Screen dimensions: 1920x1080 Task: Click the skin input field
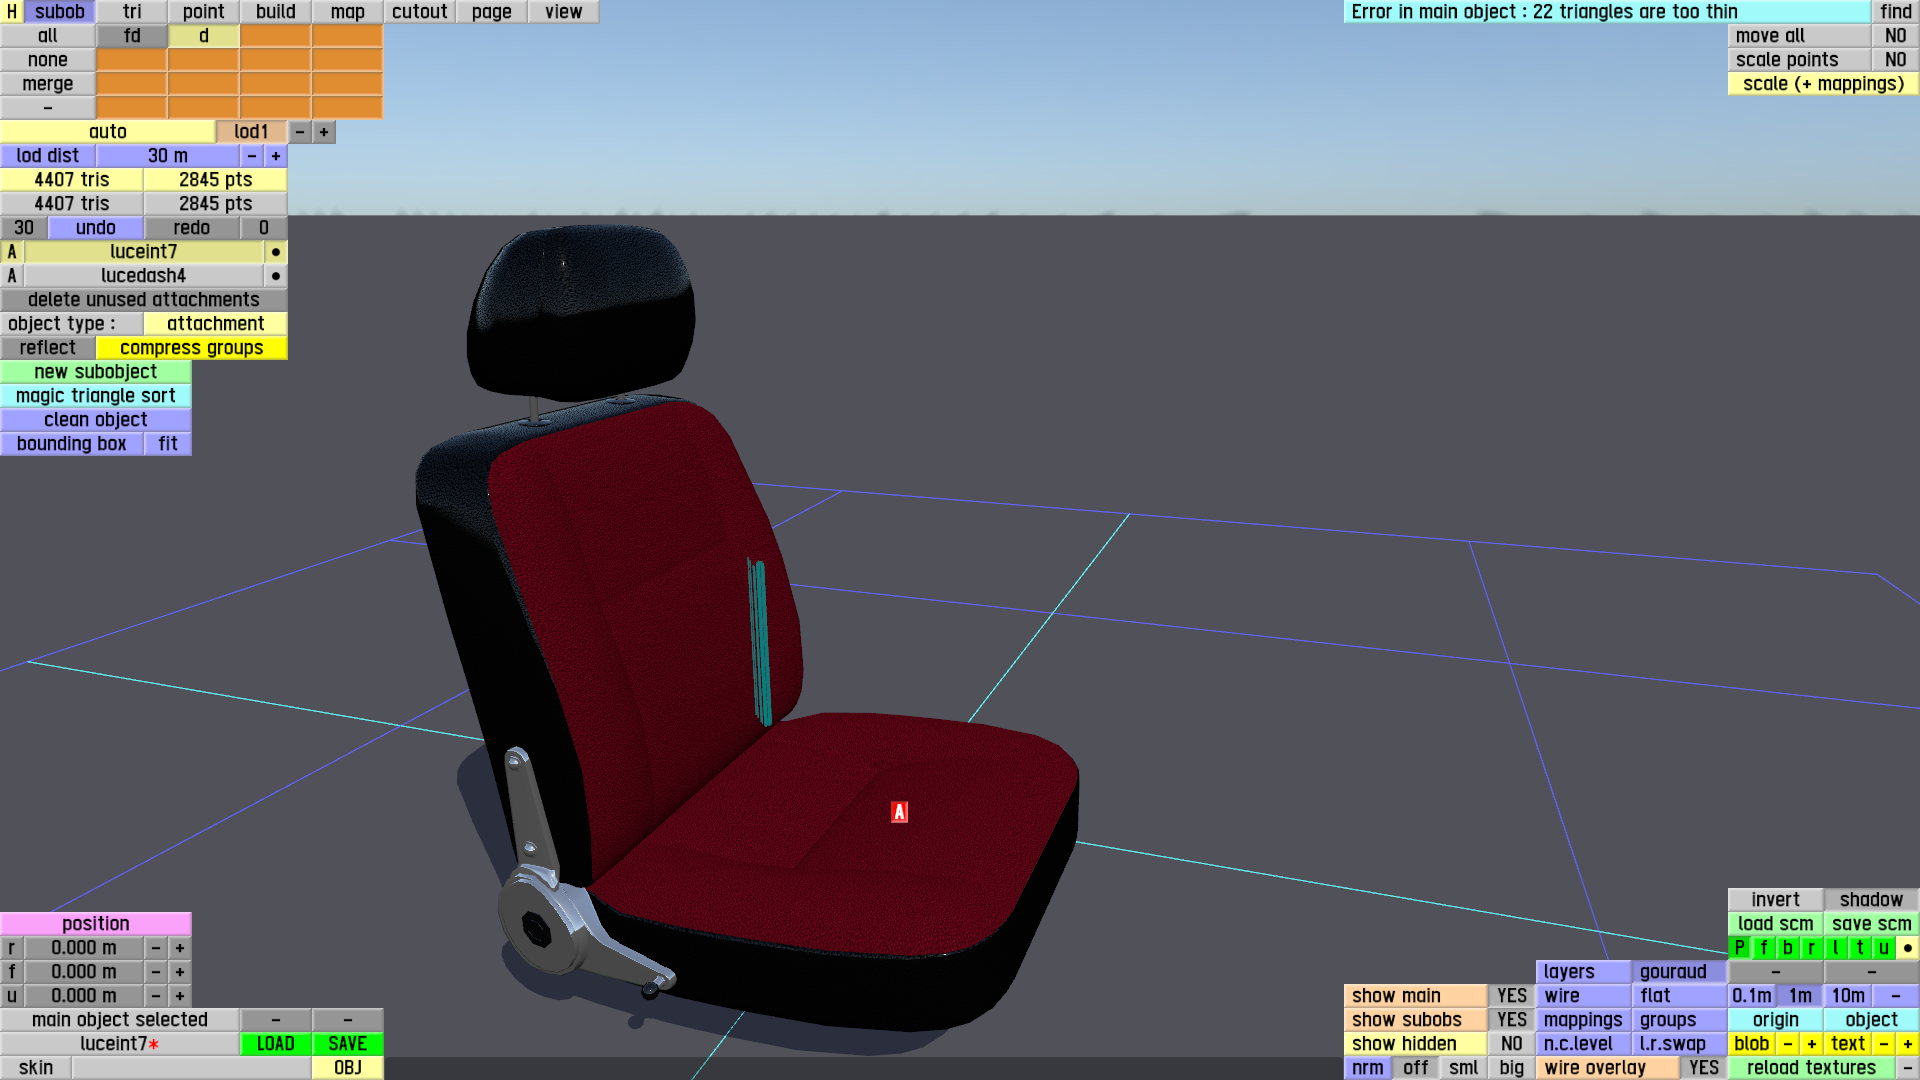tap(191, 1068)
